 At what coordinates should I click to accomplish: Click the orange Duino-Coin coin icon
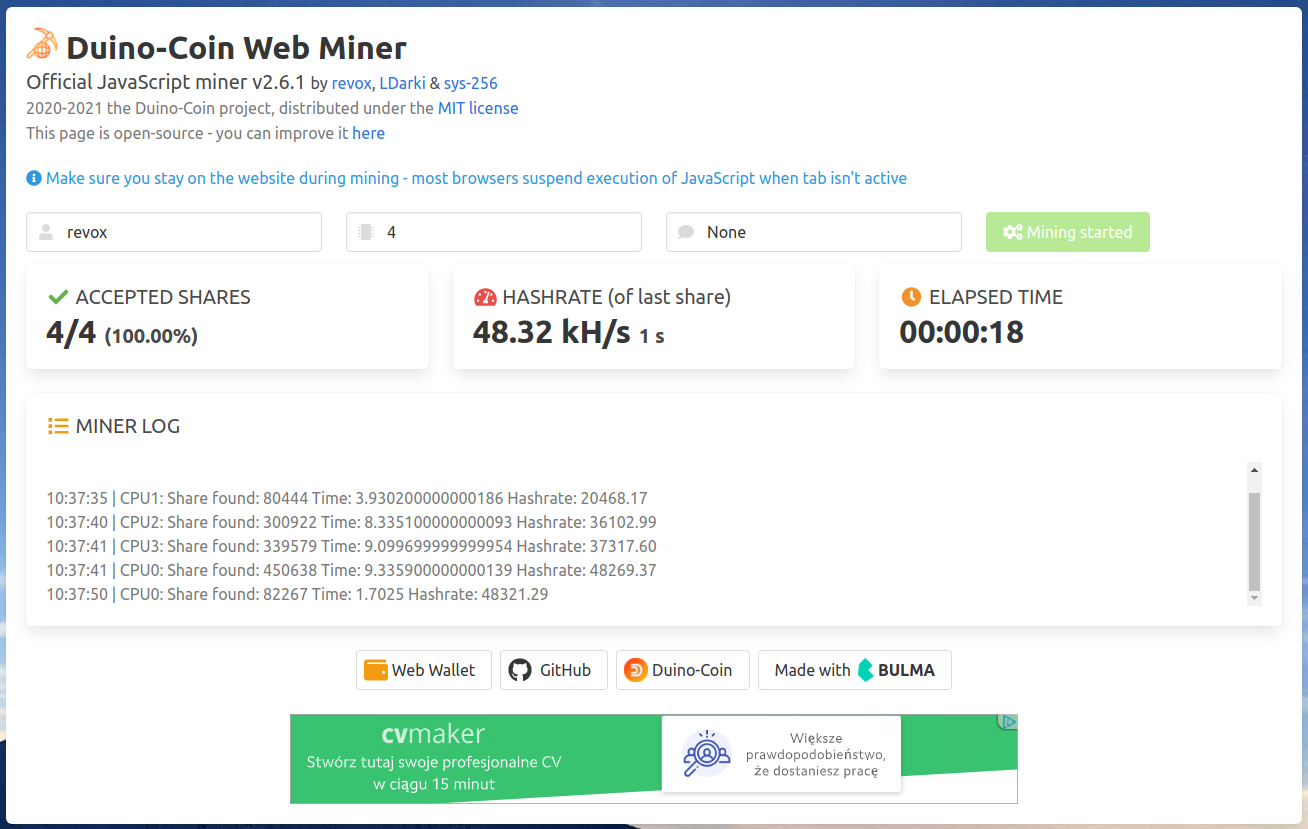point(636,670)
